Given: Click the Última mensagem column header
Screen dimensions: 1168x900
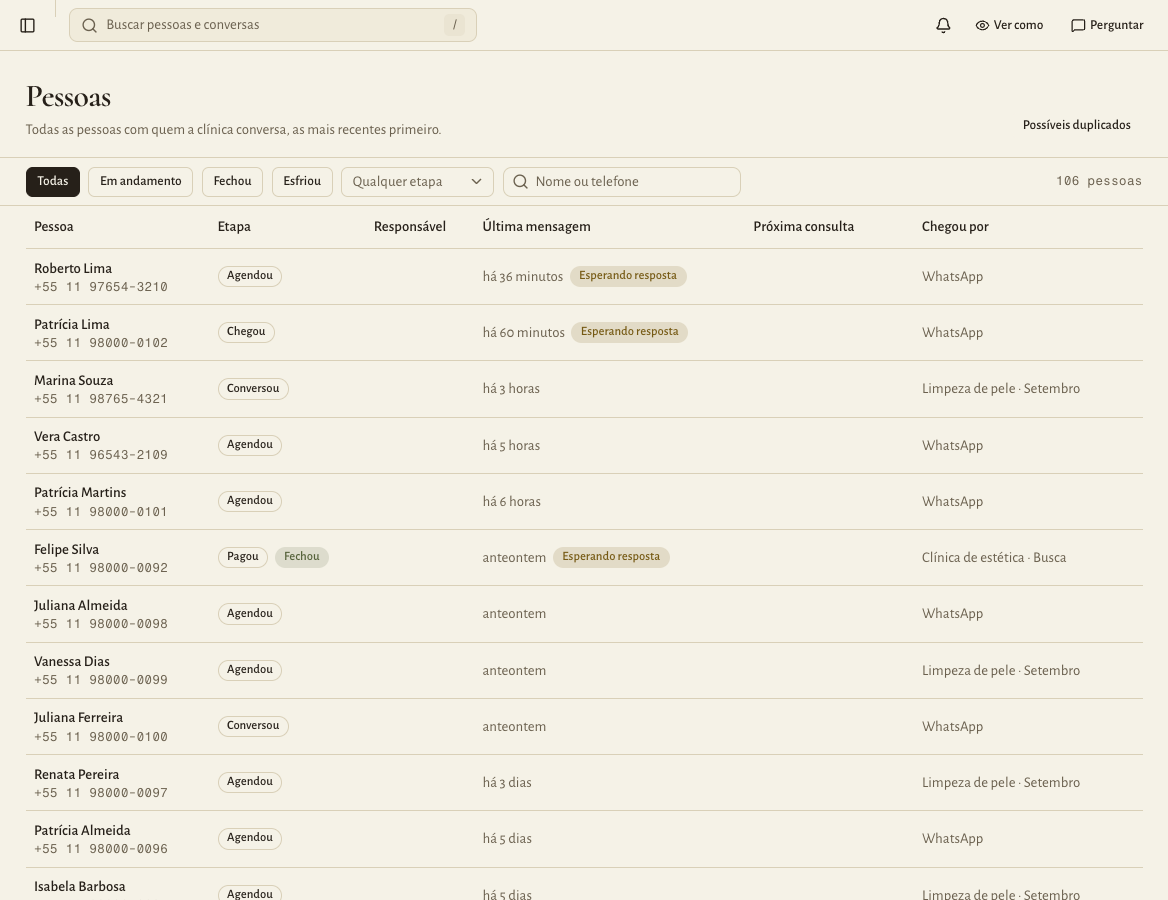Looking at the screenshot, I should click(536, 226).
